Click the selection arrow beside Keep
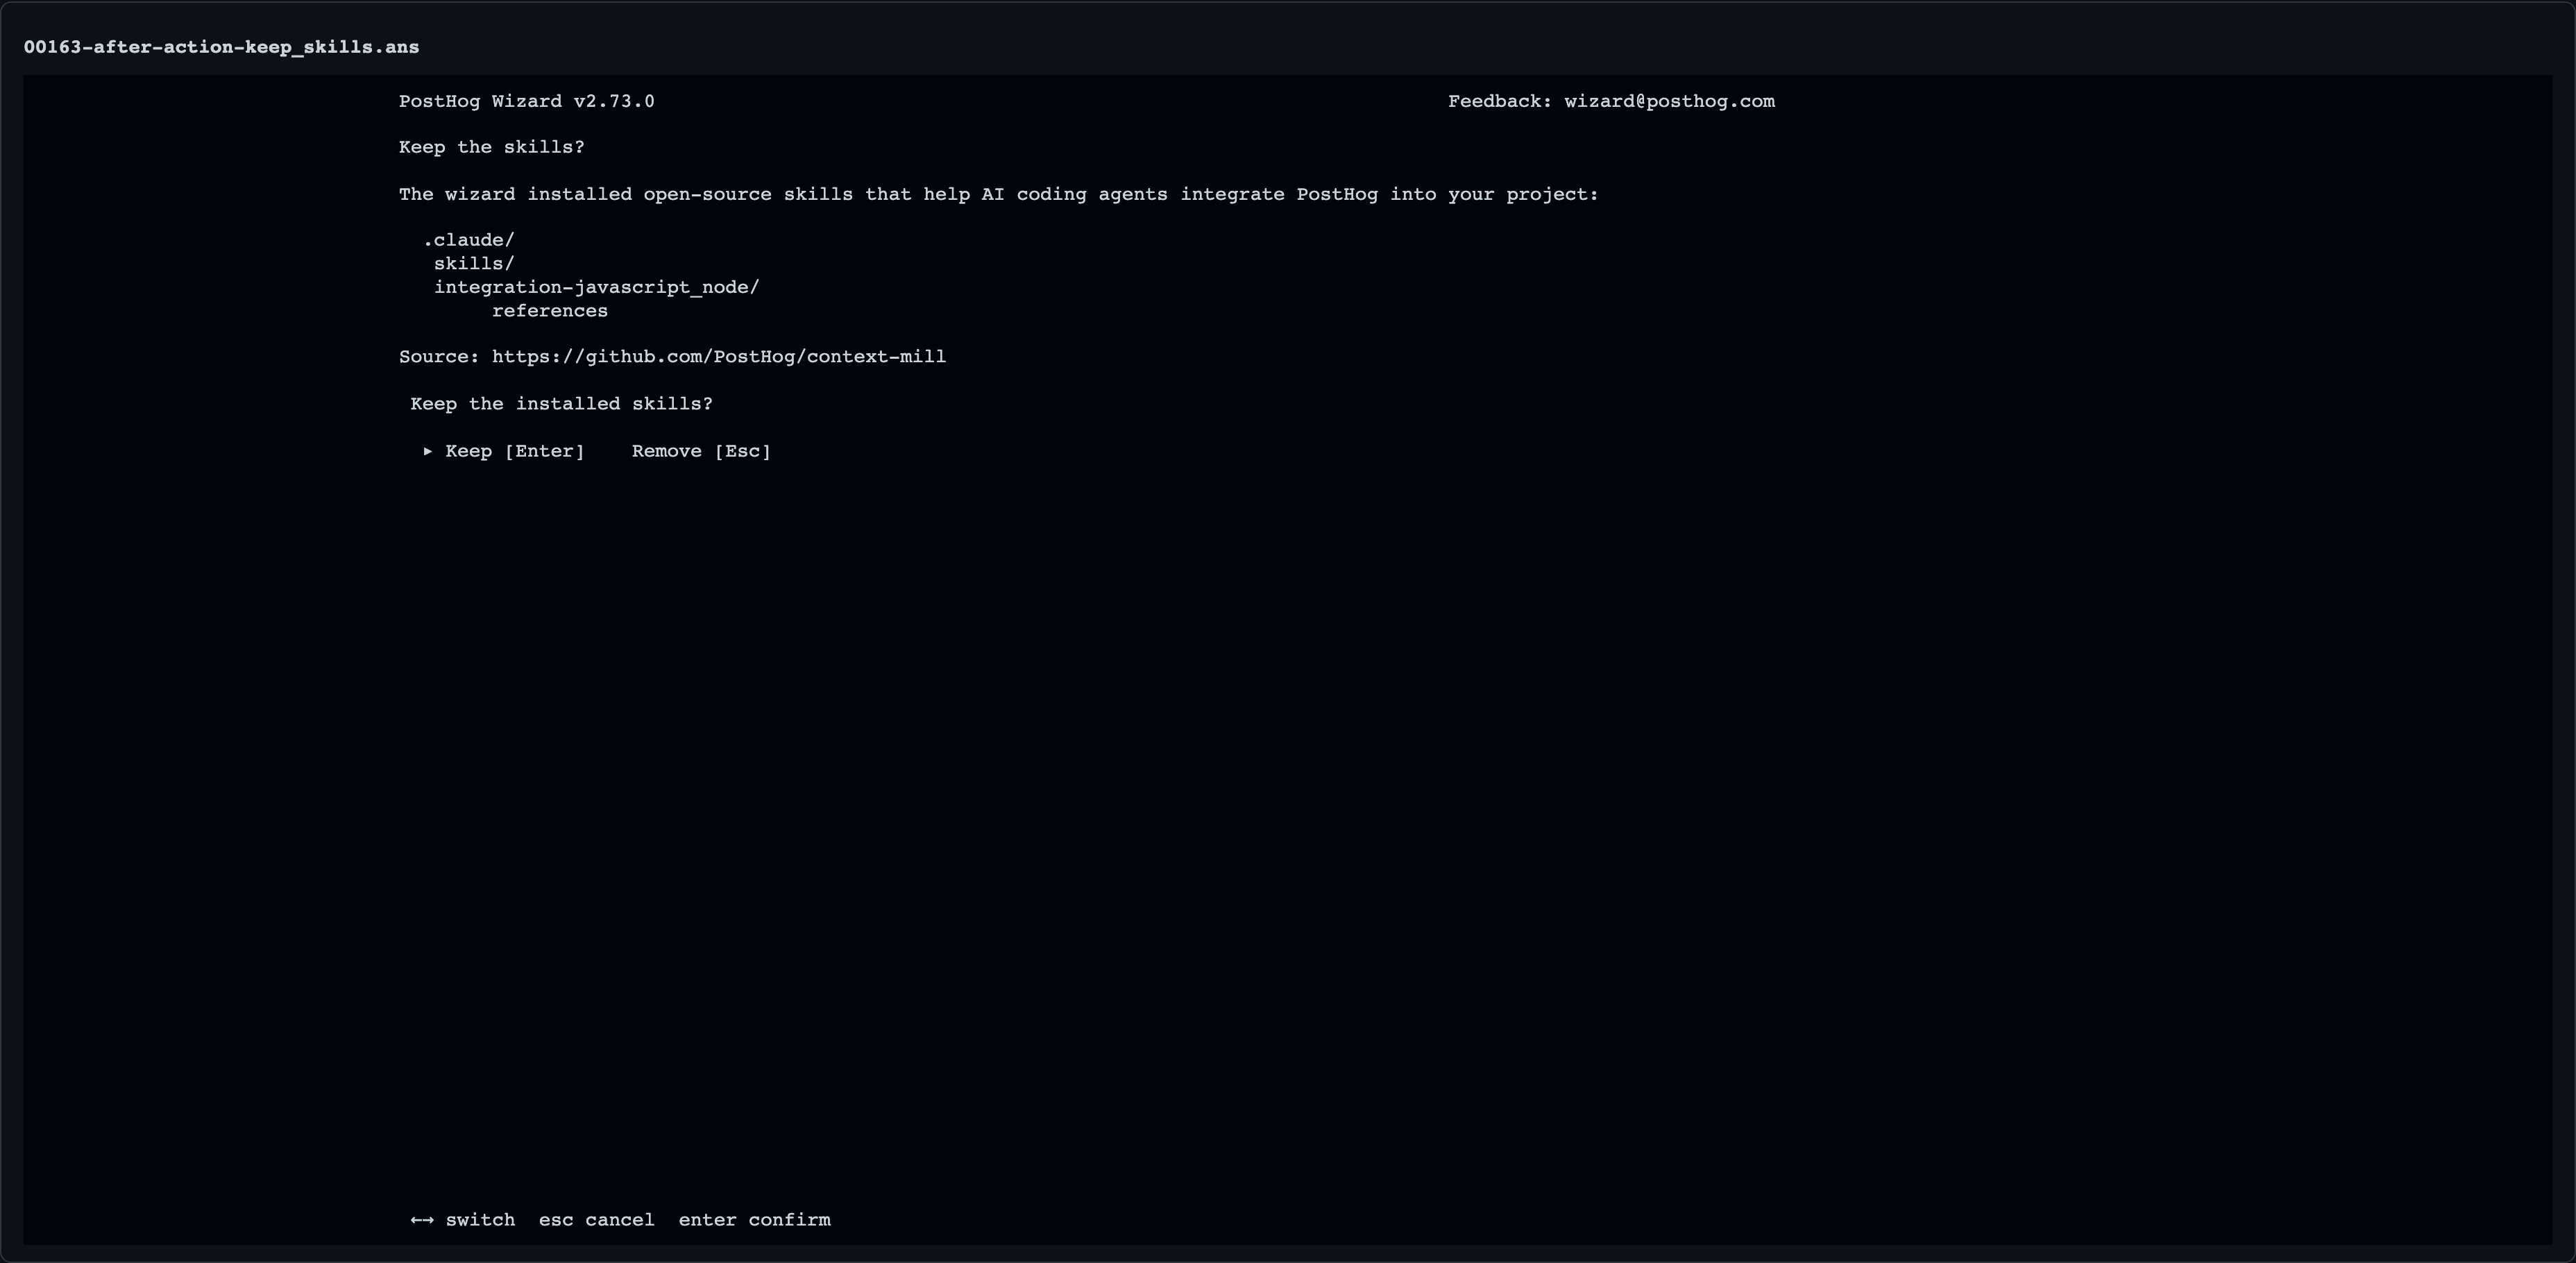This screenshot has width=2576, height=1263. tap(428, 451)
